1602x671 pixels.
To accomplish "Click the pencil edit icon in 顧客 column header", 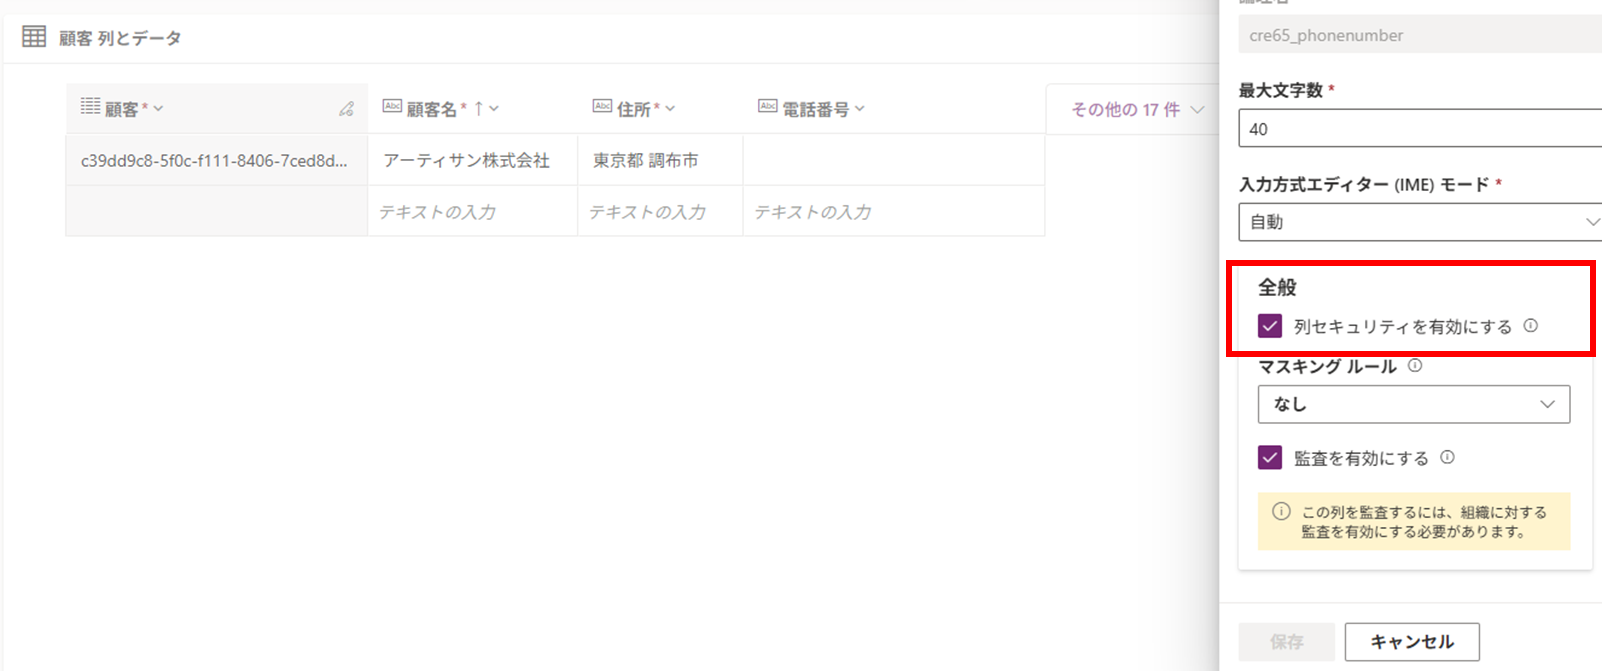I will (346, 109).
